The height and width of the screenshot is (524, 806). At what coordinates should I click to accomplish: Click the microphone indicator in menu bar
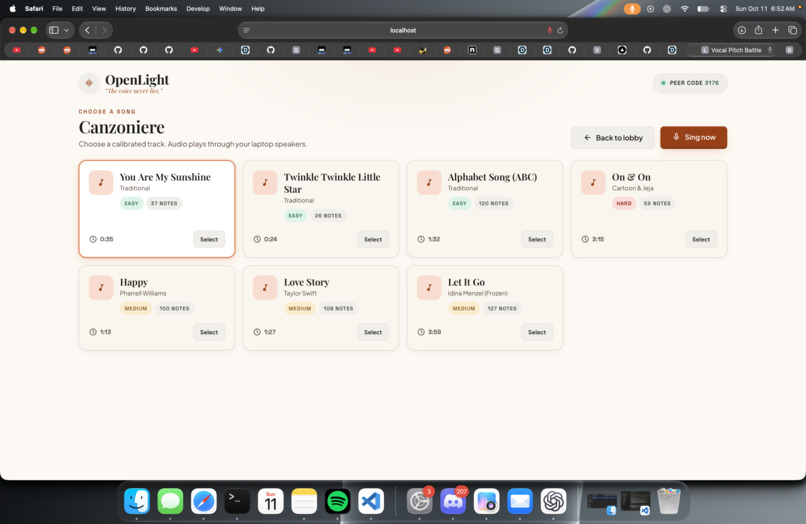pyautogui.click(x=632, y=9)
